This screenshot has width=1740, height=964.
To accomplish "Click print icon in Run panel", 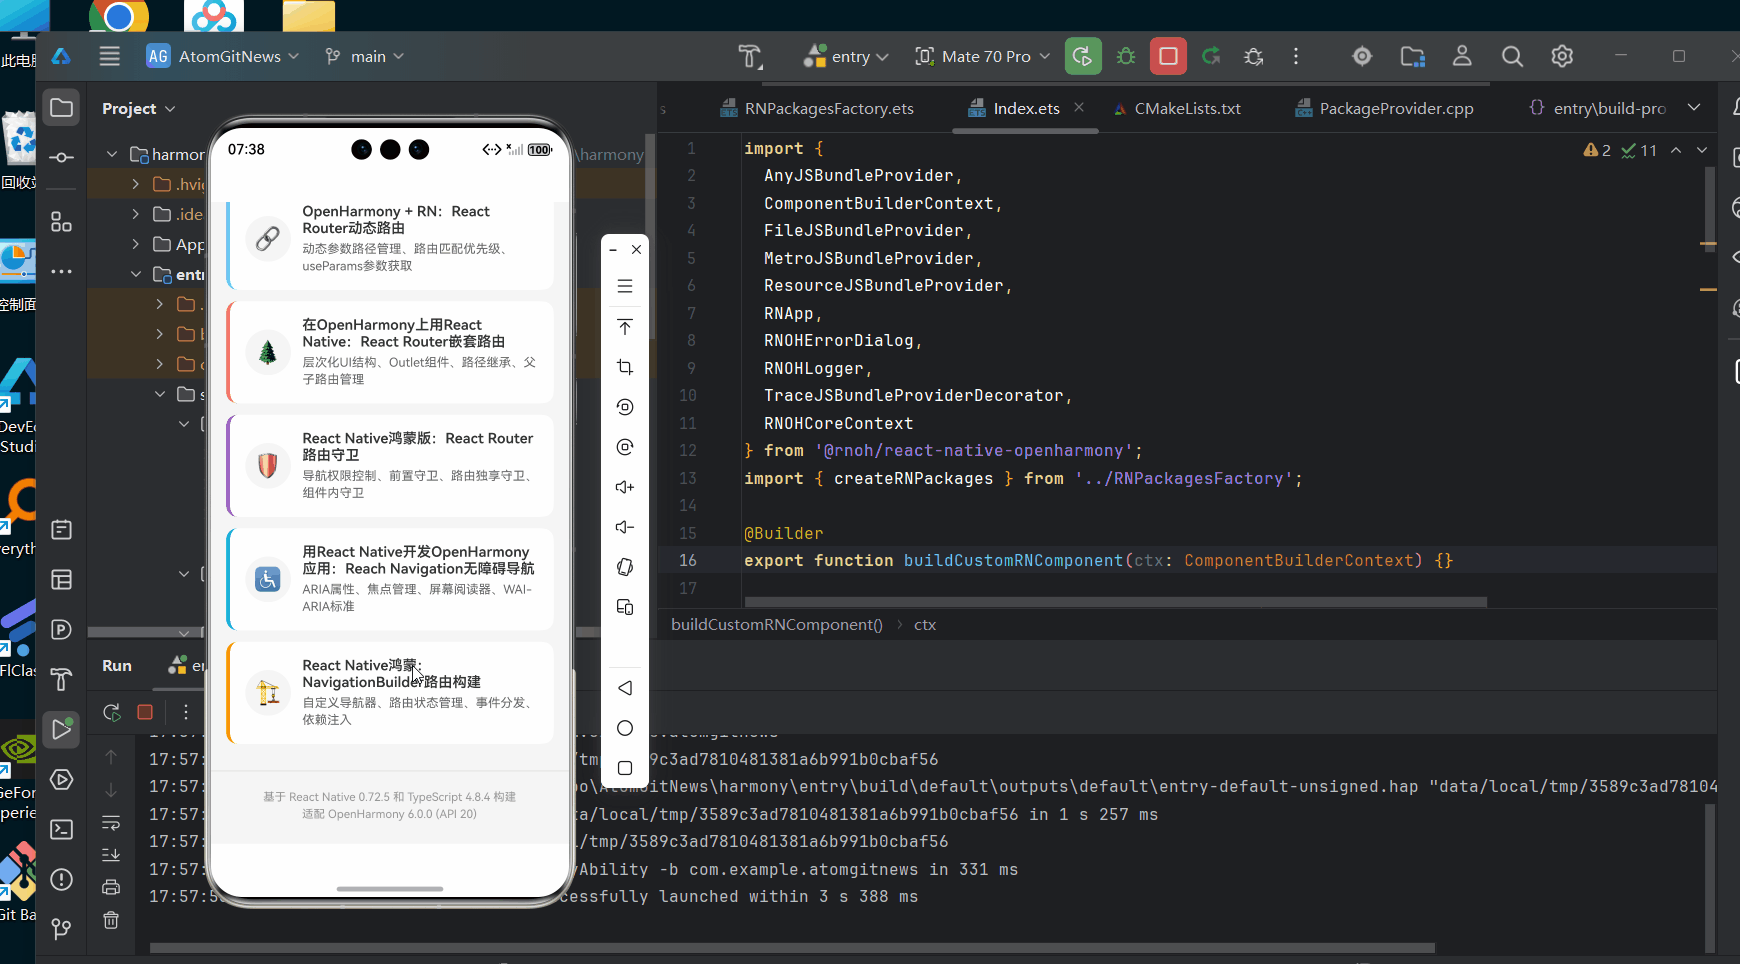I will click(x=111, y=887).
